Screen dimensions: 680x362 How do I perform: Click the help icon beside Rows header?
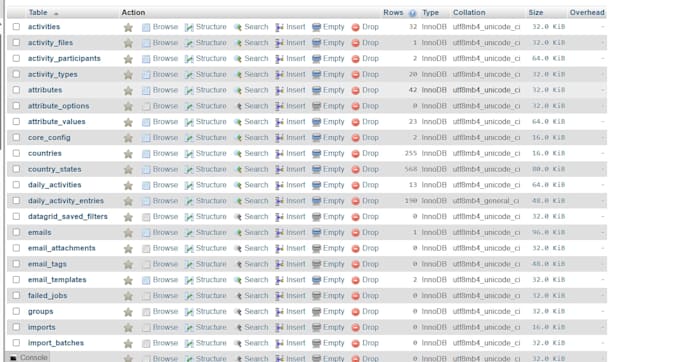click(412, 13)
